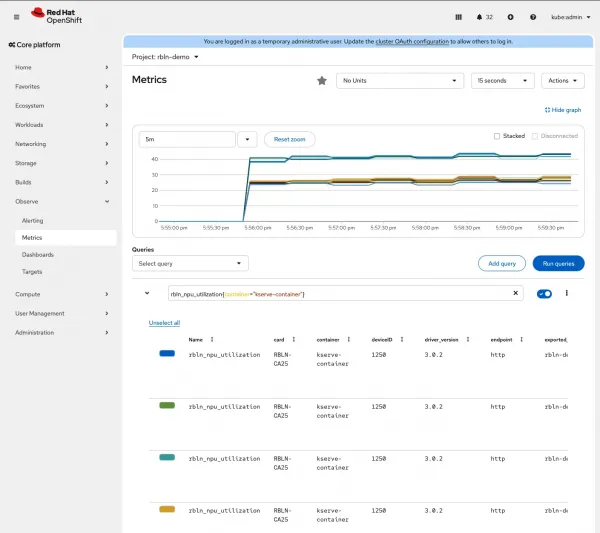Image resolution: width=600 pixels, height=533 pixels.
Task: Open the hamburger navigation menu
Action: point(16,17)
